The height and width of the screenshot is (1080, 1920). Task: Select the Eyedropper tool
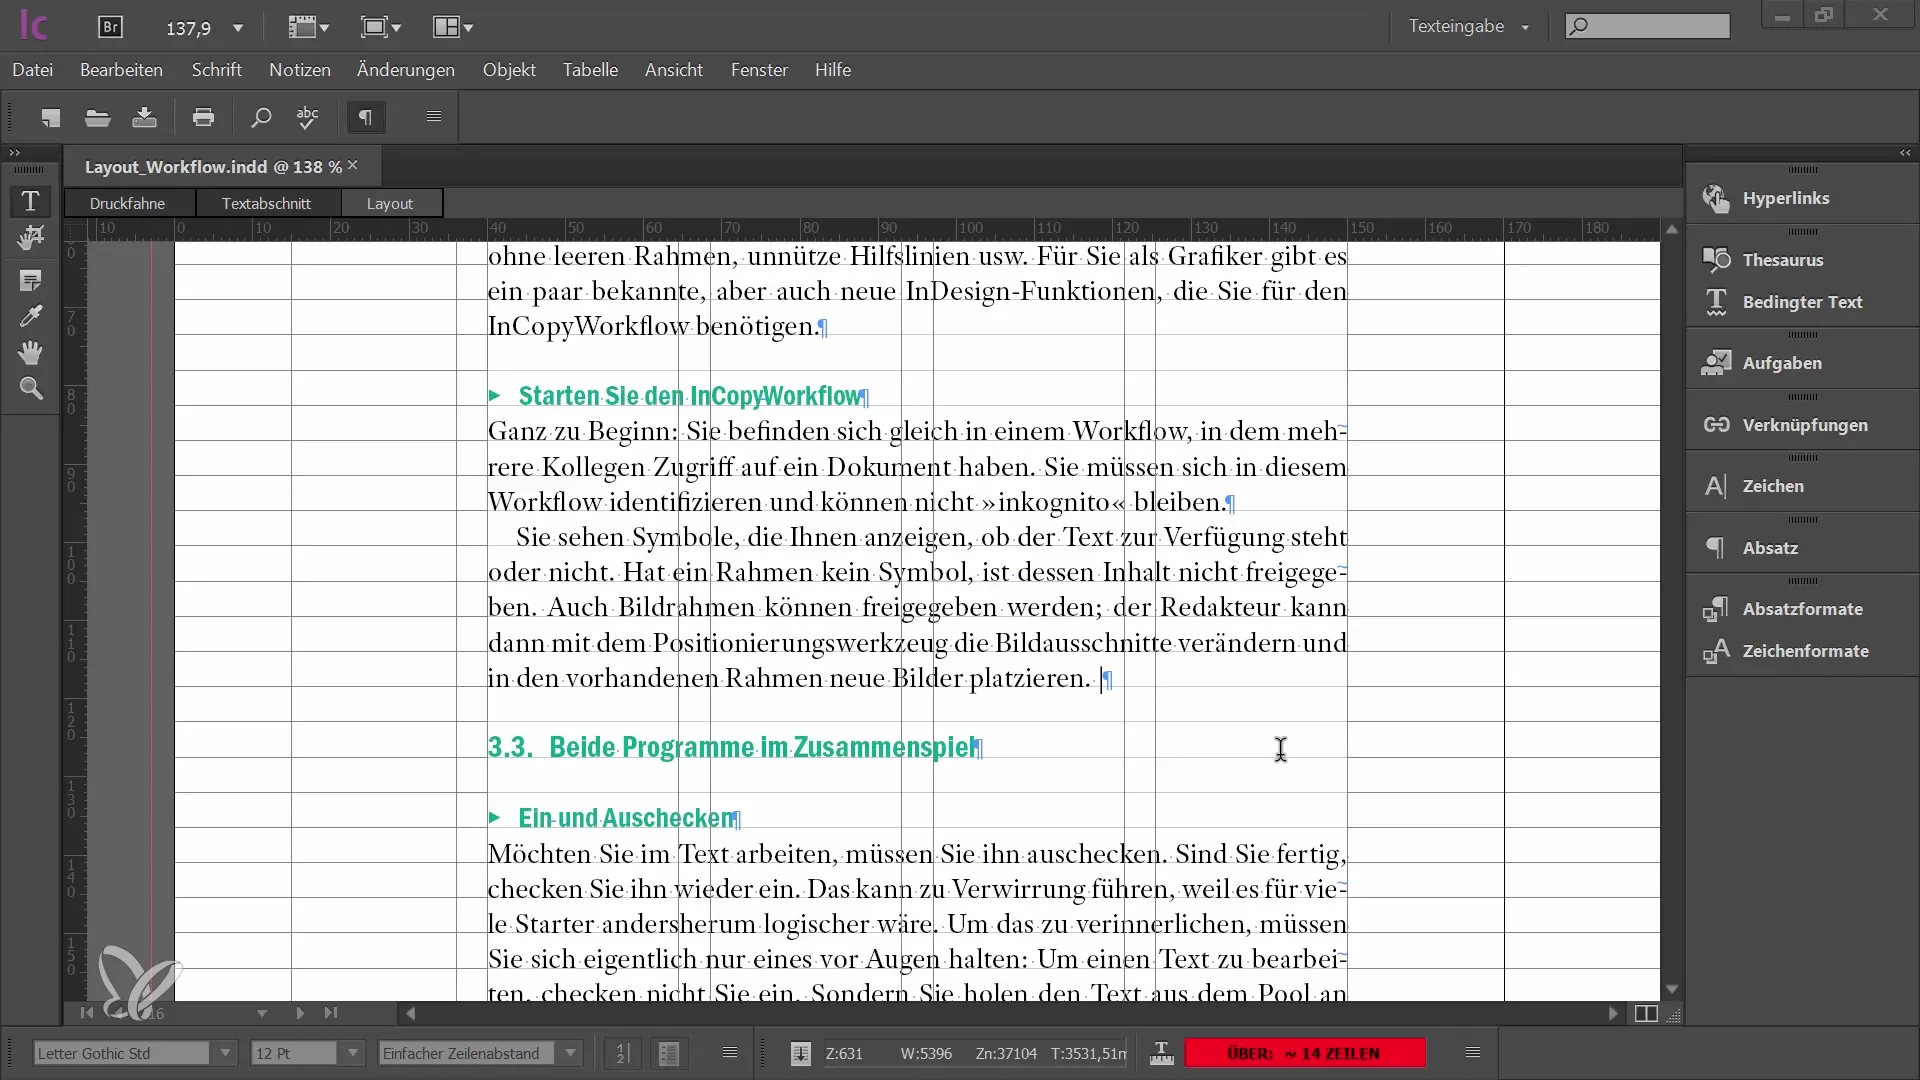pyautogui.click(x=30, y=317)
